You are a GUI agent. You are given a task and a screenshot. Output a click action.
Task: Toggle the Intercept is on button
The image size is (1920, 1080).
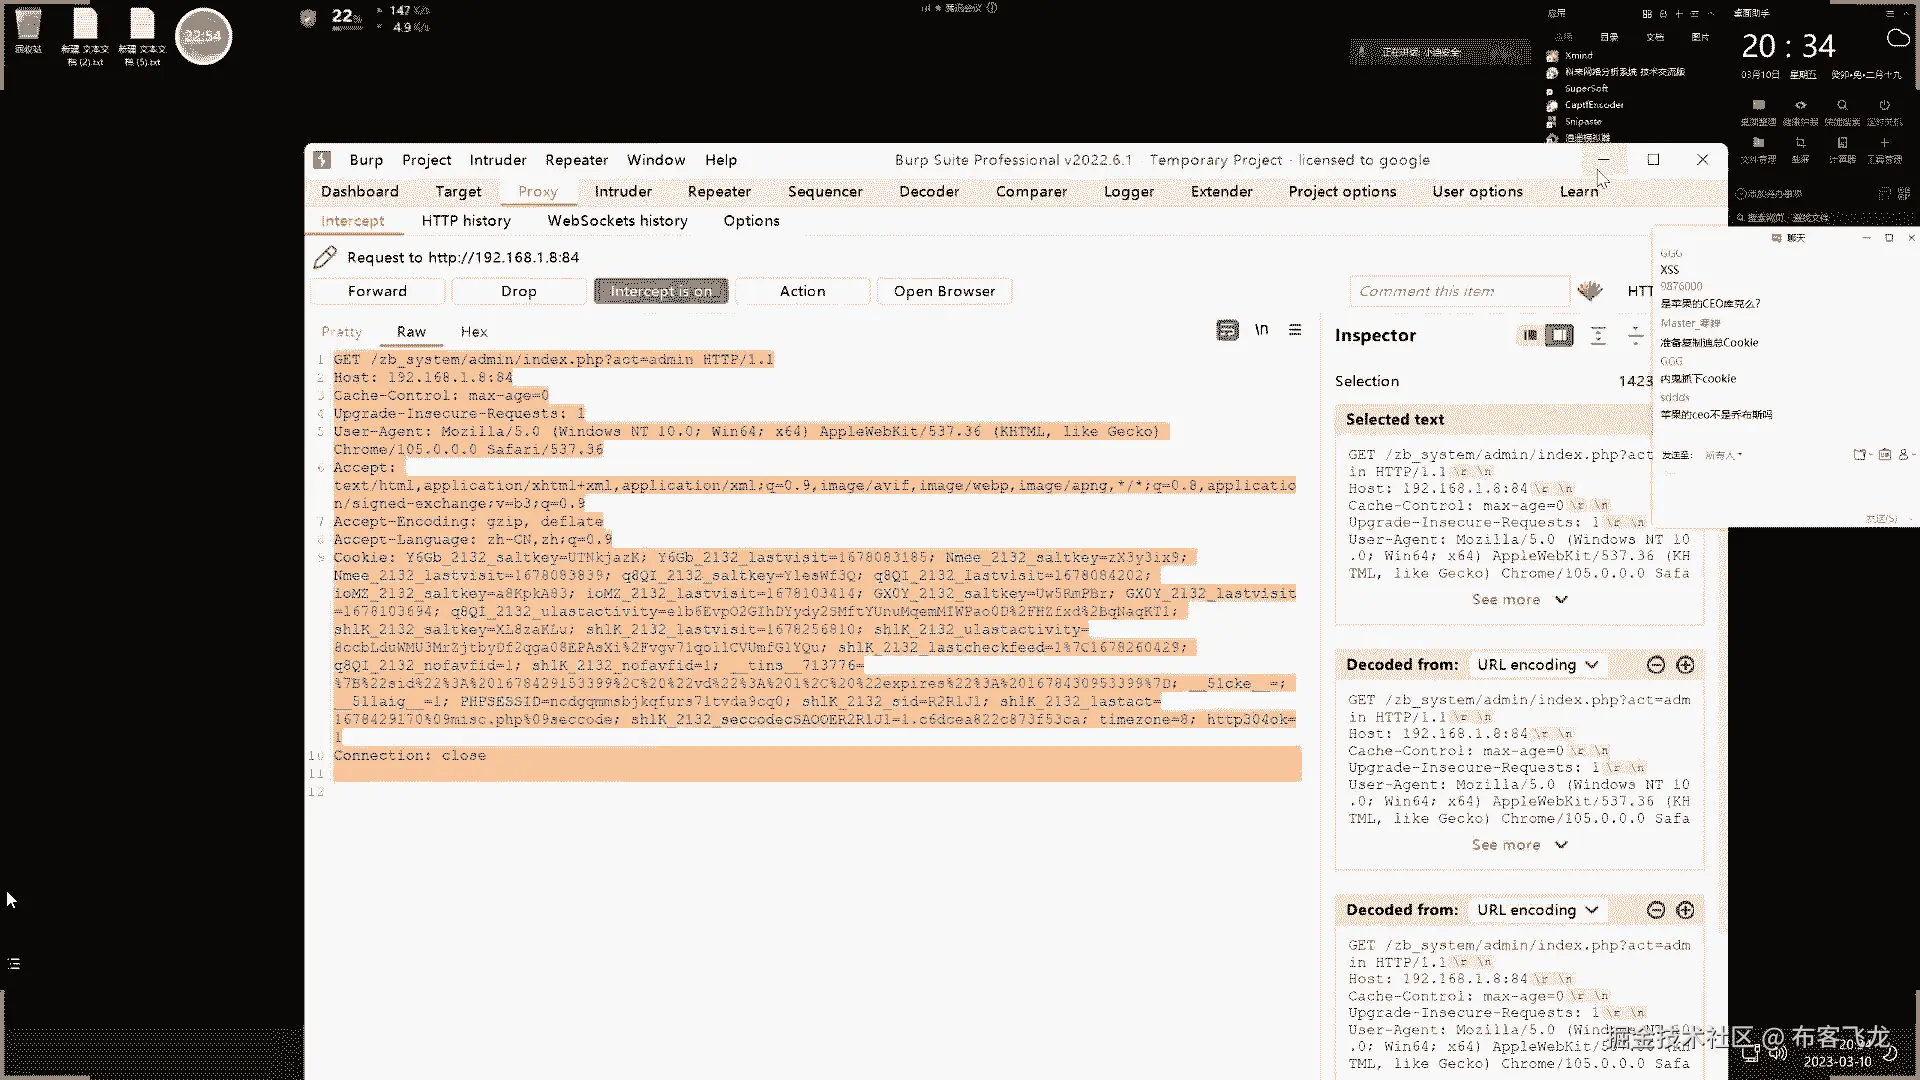coord(661,291)
